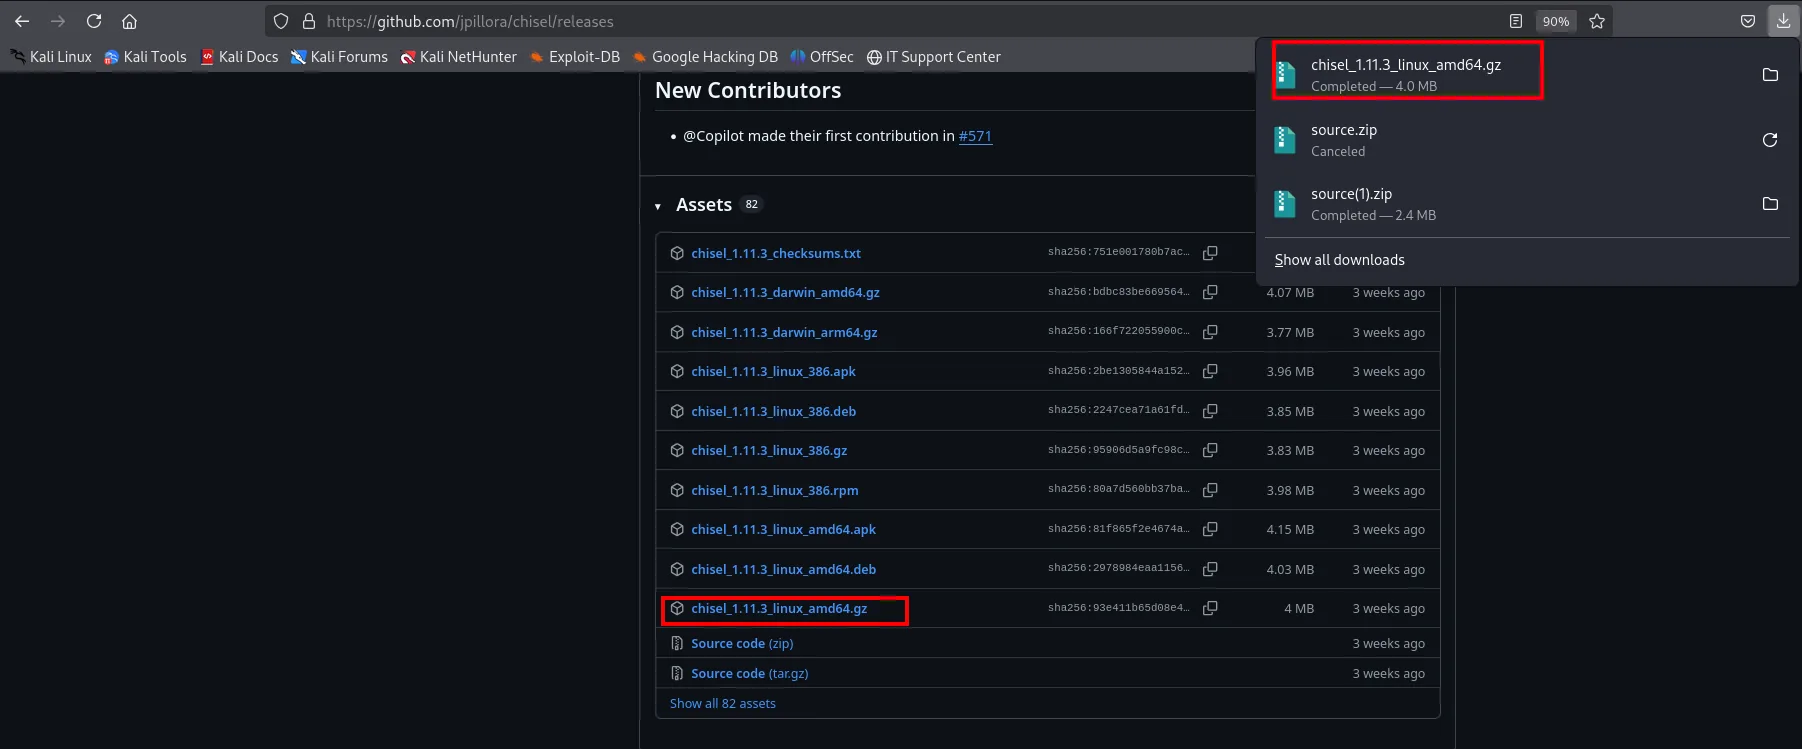Open containing folder for source(1).zip
1802x749 pixels.
(x=1770, y=204)
